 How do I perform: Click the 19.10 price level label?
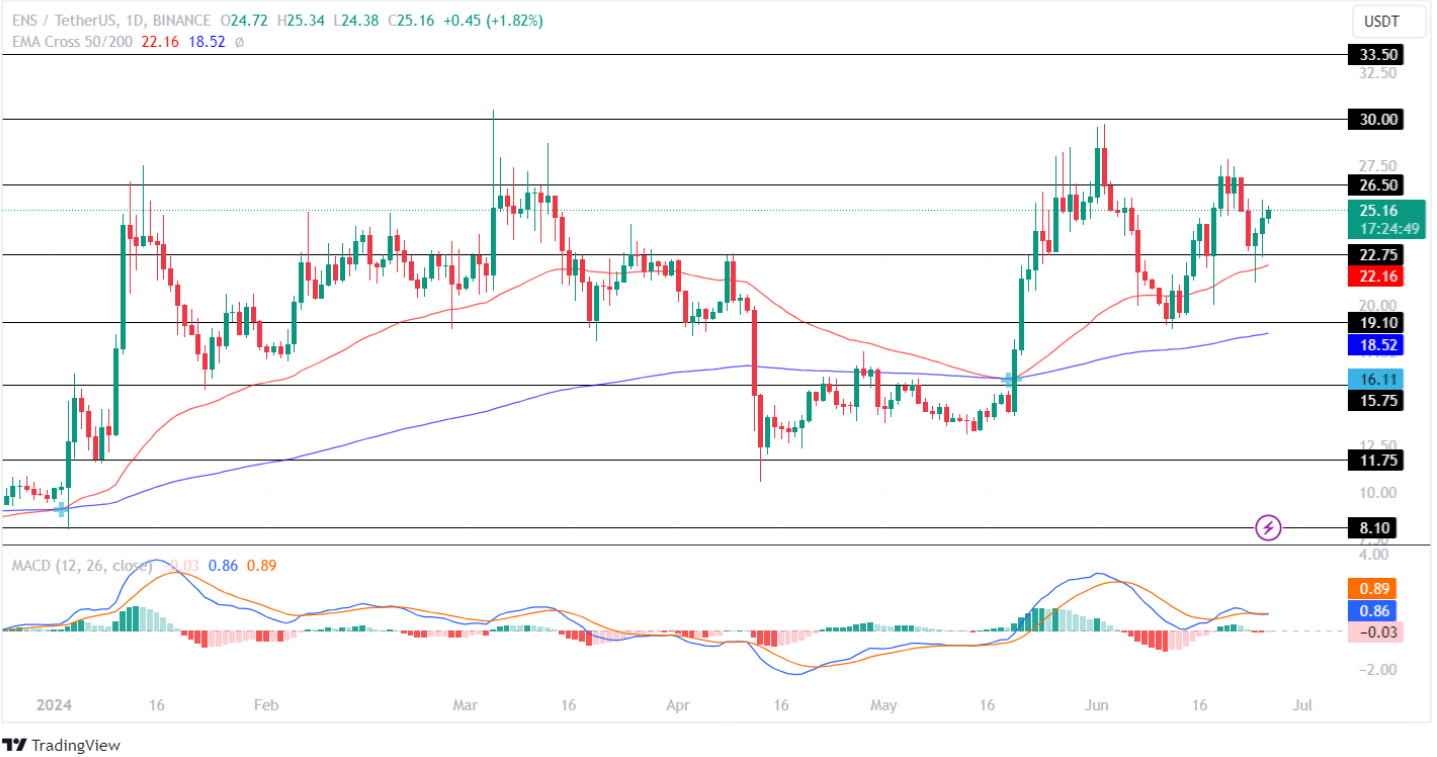tap(1378, 322)
